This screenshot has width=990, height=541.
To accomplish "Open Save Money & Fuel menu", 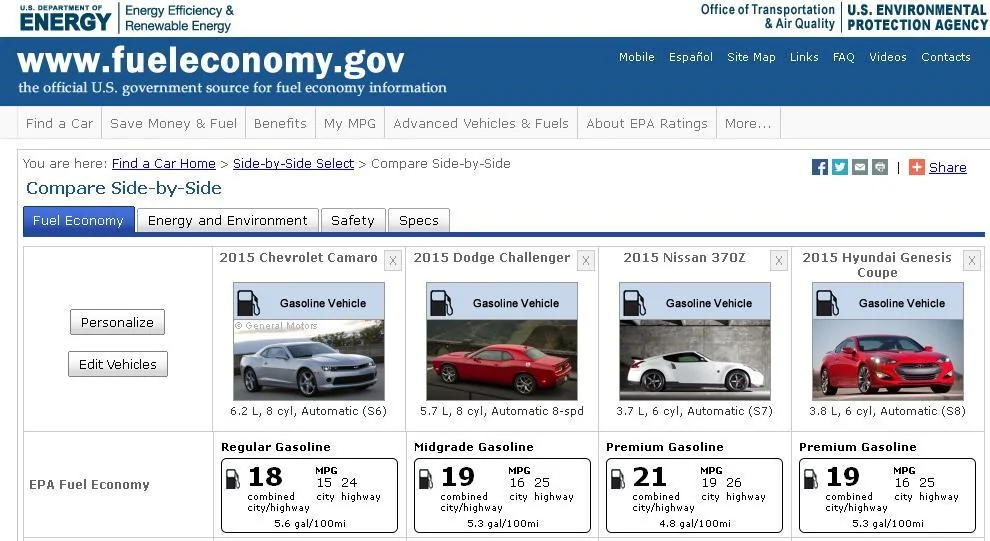I will (174, 124).
